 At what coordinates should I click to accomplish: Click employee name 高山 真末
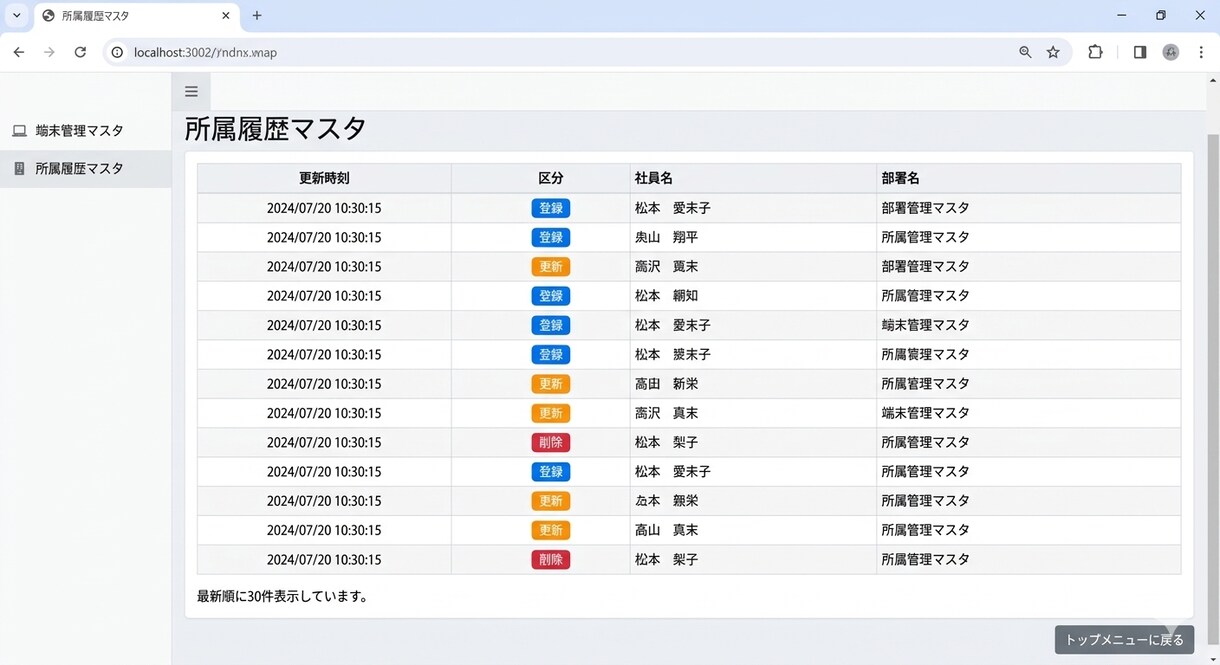tap(666, 530)
